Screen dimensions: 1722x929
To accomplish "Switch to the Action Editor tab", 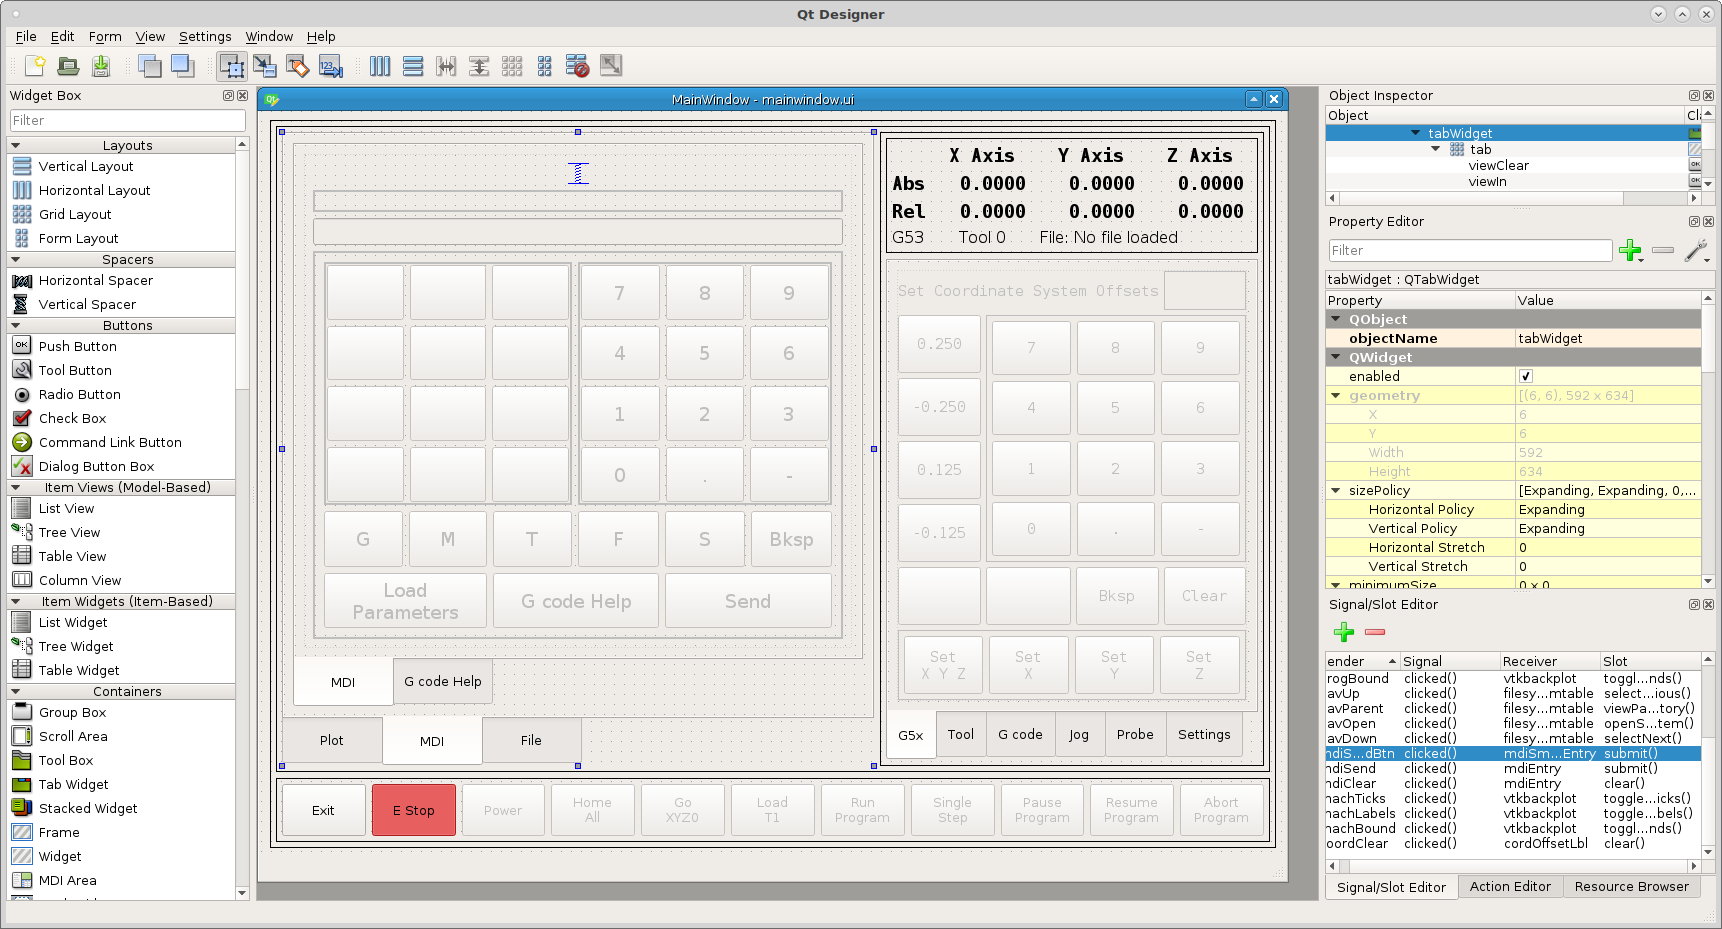I will pyautogui.click(x=1510, y=886).
